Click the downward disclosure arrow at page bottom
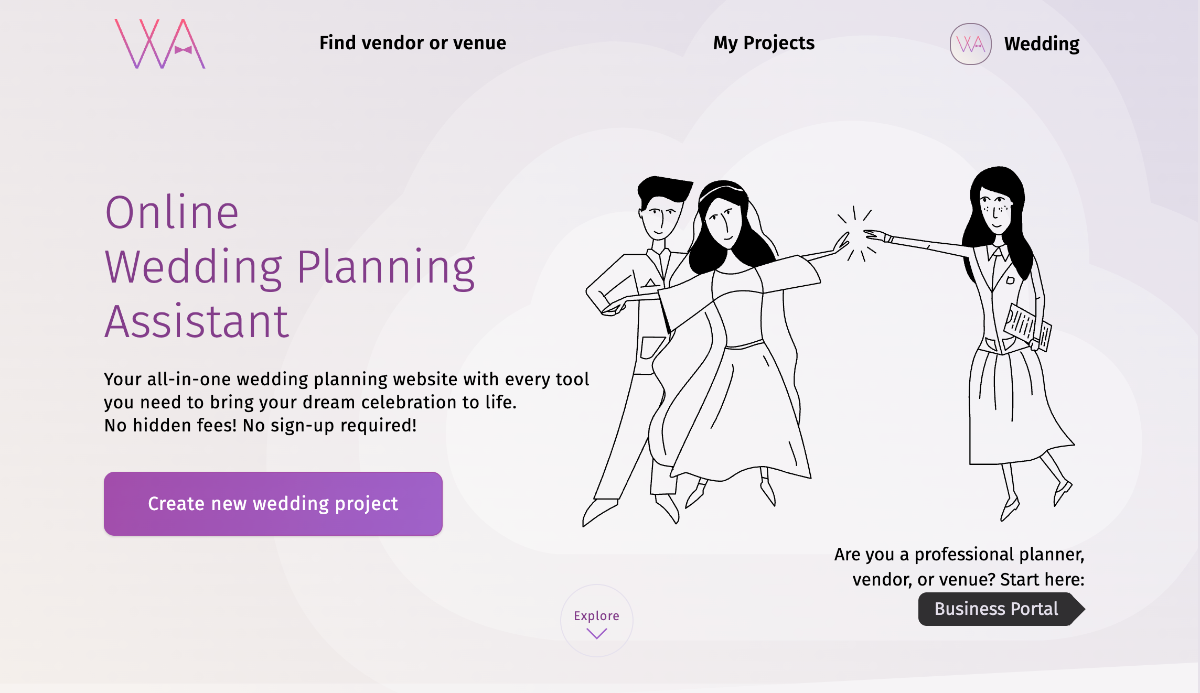This screenshot has height=693, width=1200. point(596,631)
